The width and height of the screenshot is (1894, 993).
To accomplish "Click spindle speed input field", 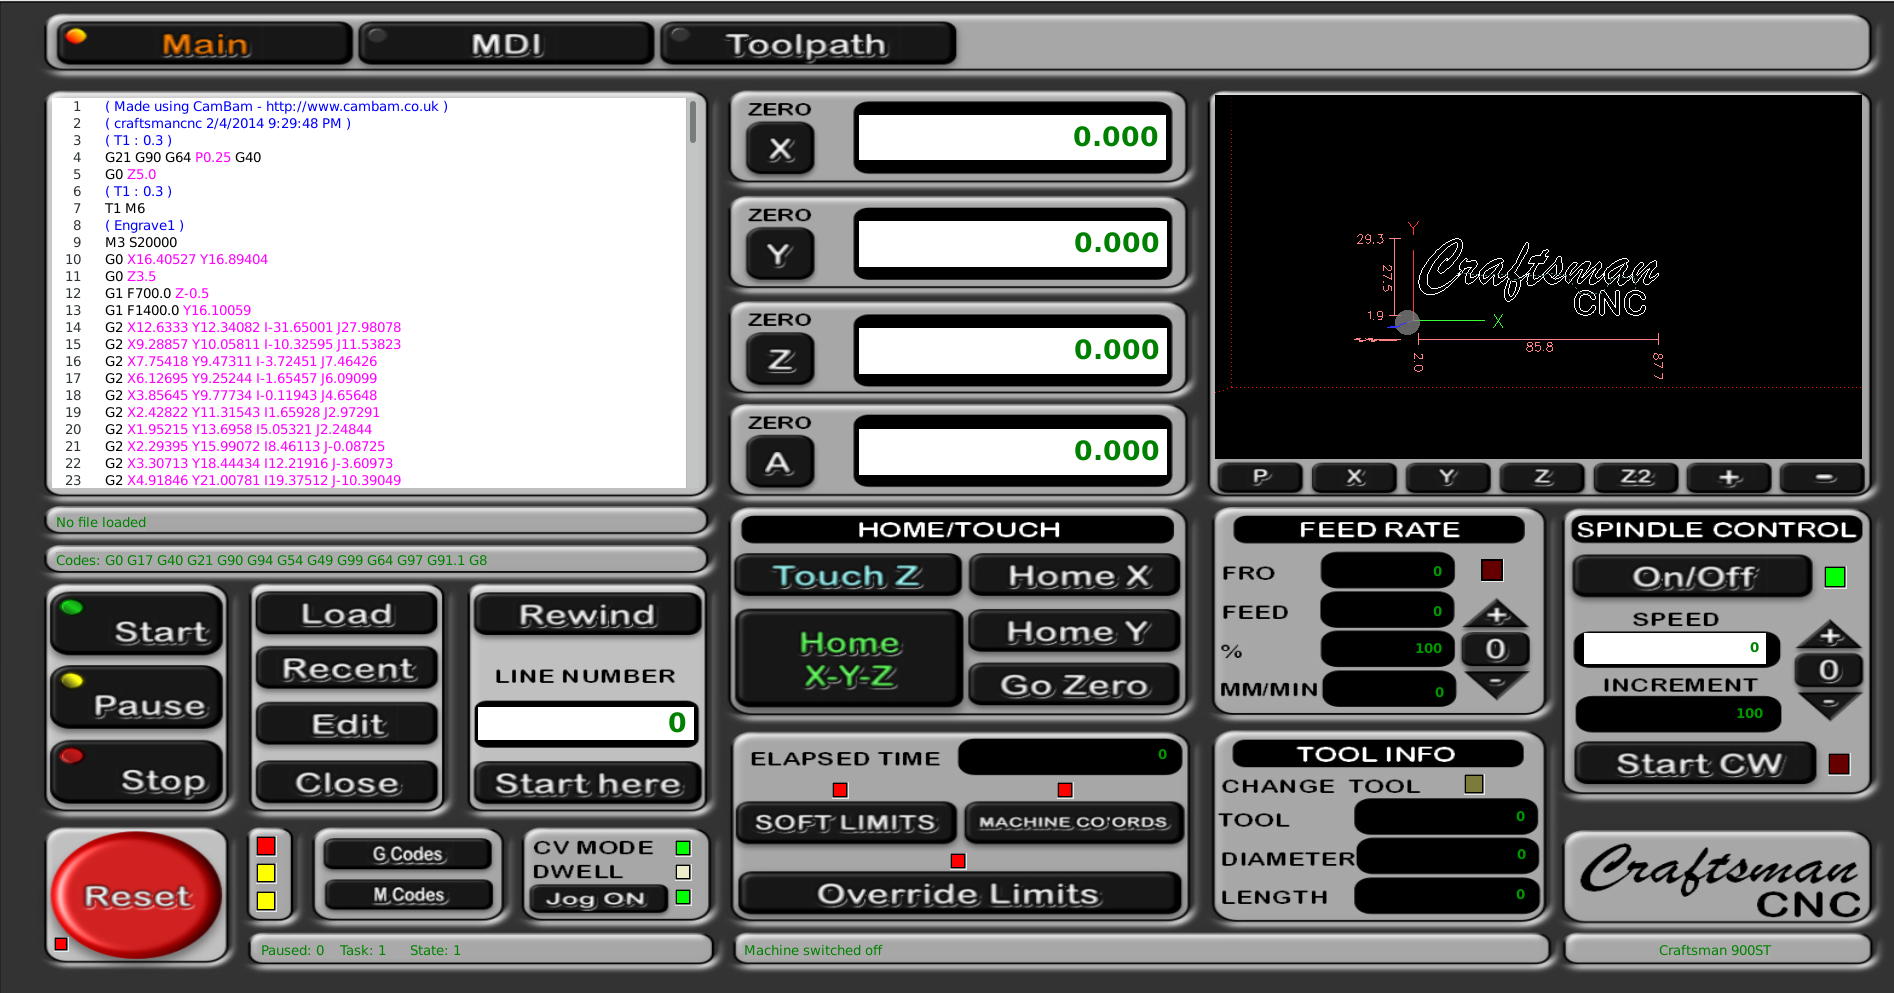I will (1675, 648).
